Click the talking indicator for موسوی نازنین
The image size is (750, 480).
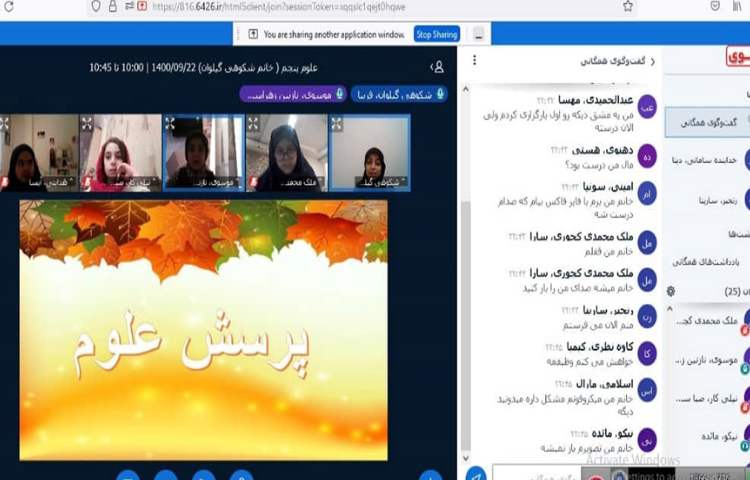point(293,95)
